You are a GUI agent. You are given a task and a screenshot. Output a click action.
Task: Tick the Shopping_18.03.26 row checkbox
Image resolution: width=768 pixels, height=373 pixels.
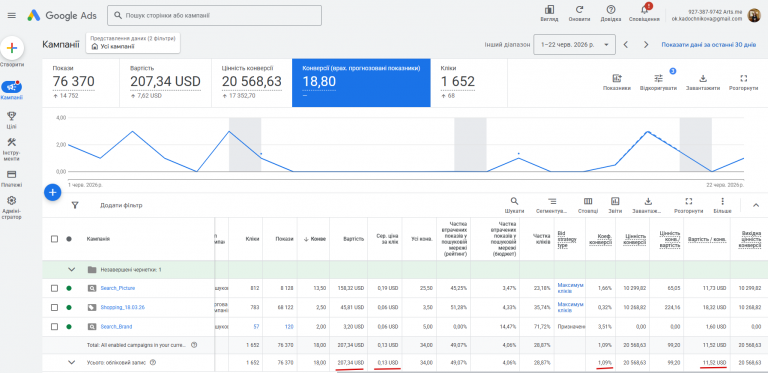pyautogui.click(x=54, y=307)
